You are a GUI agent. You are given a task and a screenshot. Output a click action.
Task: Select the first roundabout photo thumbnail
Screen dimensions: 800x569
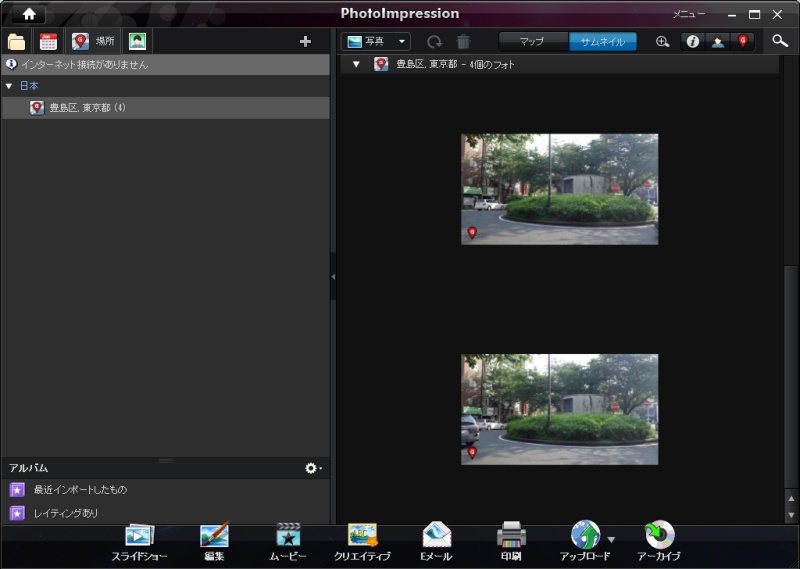click(x=560, y=189)
